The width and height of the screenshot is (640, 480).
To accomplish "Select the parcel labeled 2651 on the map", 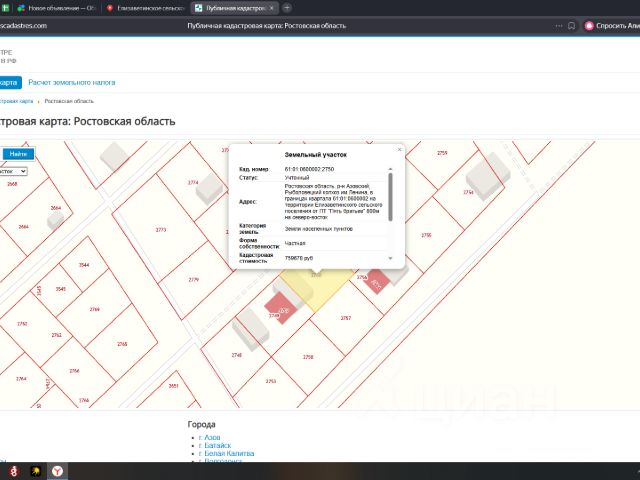I will point(173,386).
